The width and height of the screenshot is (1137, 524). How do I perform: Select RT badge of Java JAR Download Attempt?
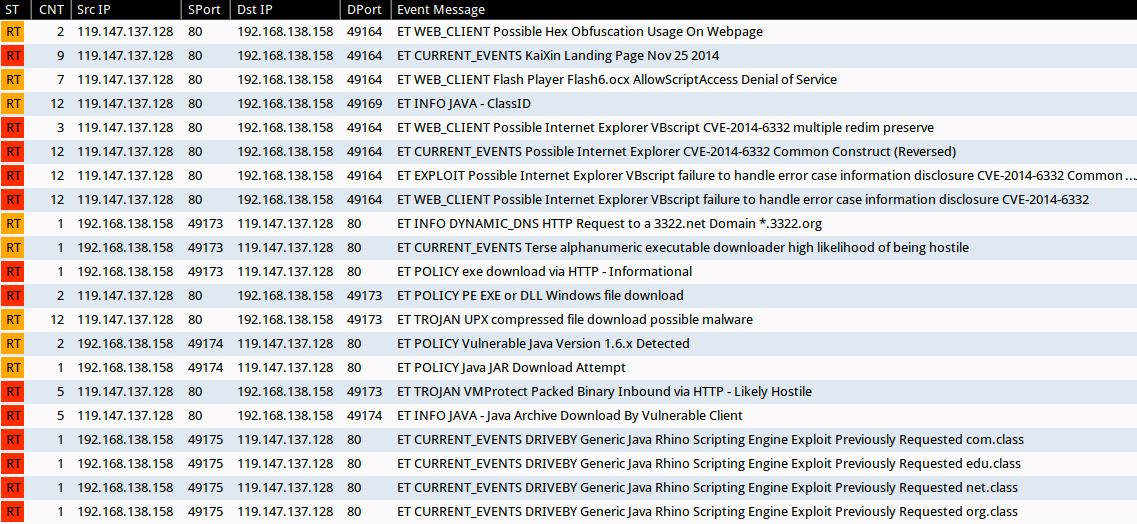13,368
